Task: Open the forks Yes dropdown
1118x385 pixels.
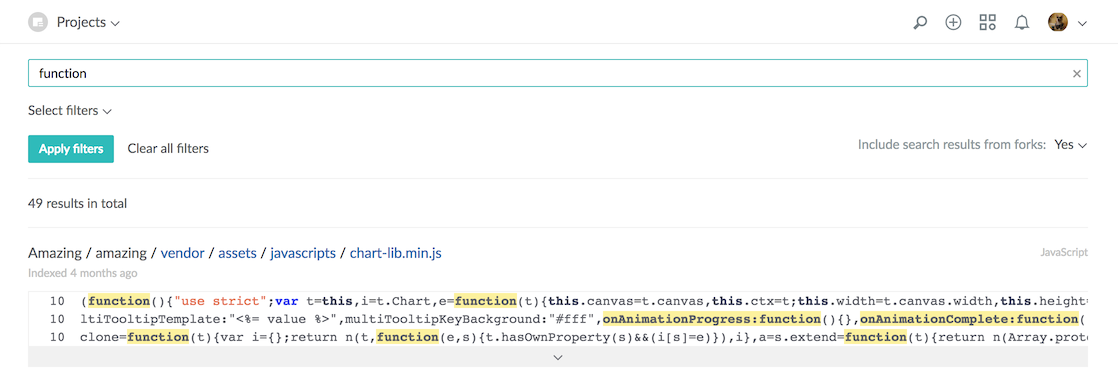Action: (1070, 145)
